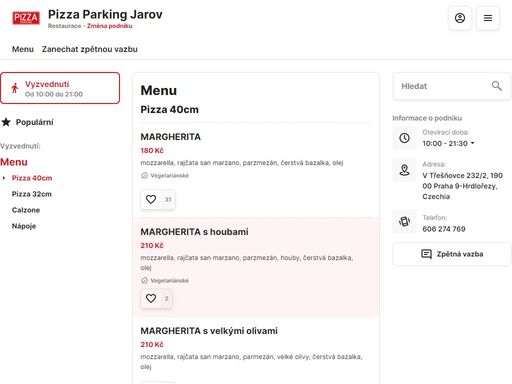Expand the opening hours dropdown arrow
This screenshot has width=512, height=384.
coord(473,143)
